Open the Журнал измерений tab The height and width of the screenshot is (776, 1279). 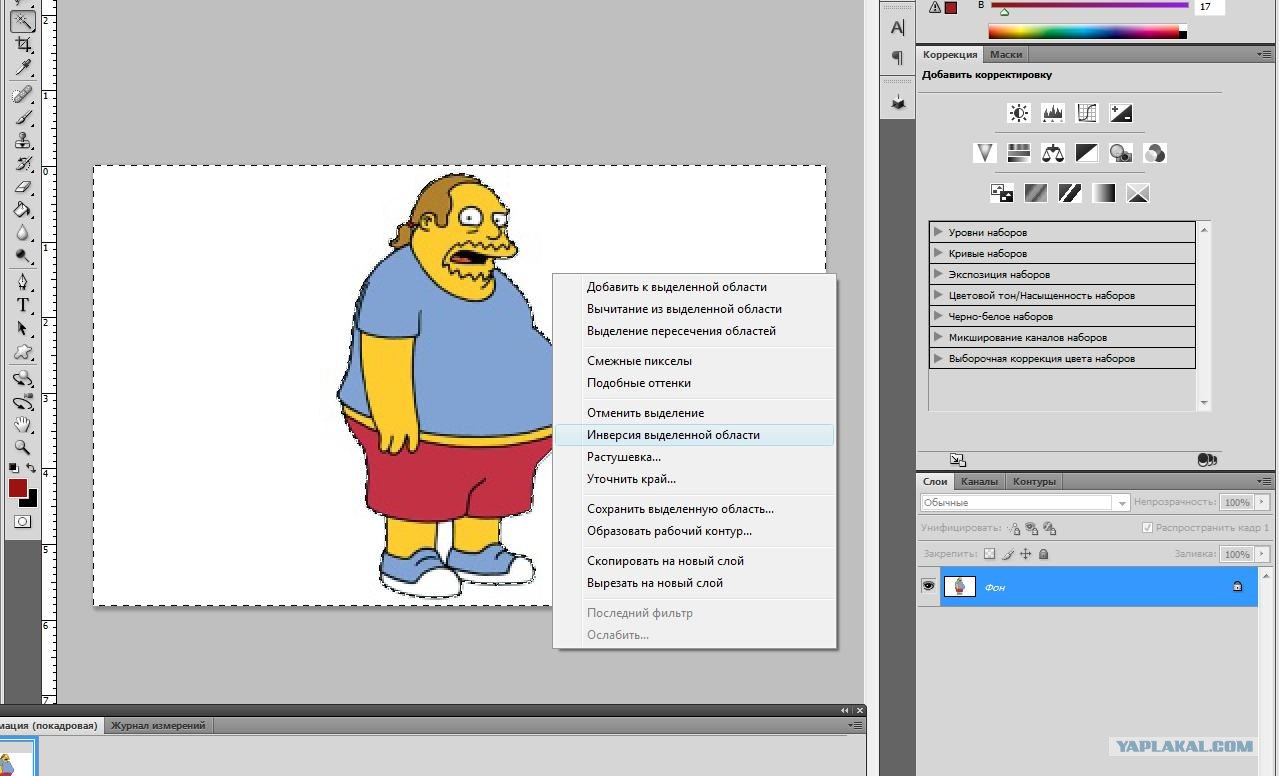pos(158,725)
